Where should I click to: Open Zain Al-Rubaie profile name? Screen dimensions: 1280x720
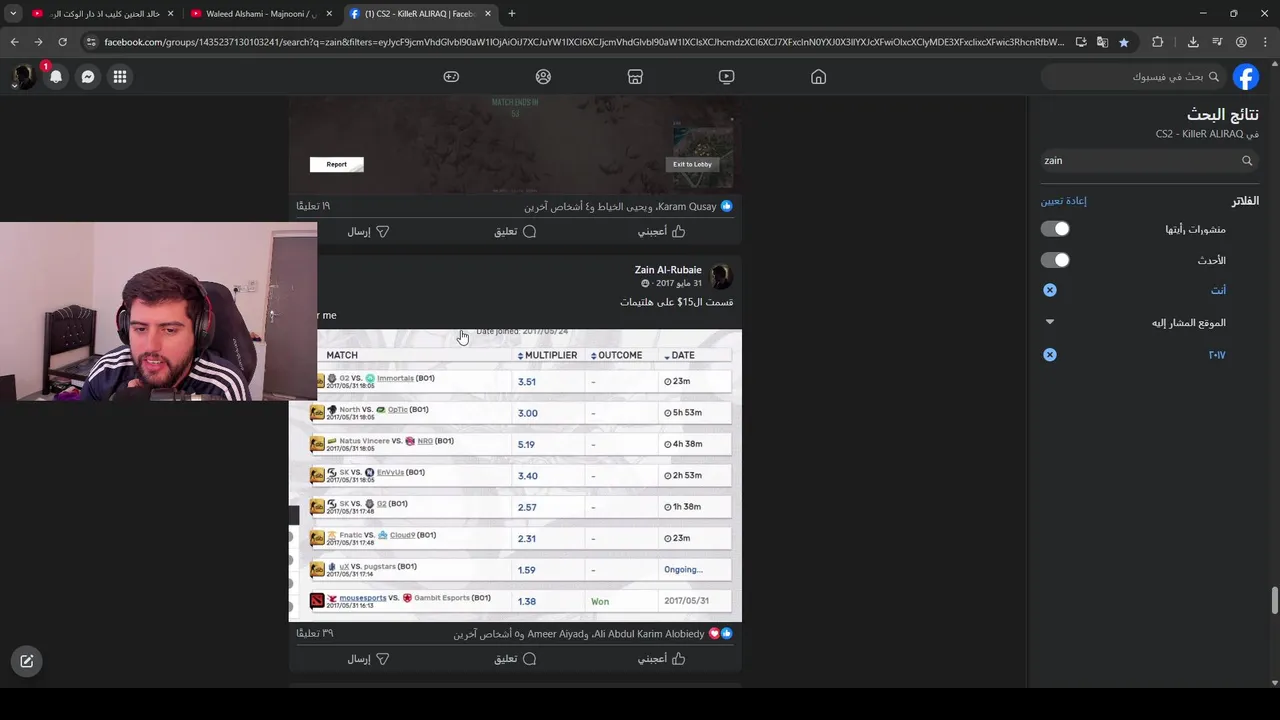(668, 270)
